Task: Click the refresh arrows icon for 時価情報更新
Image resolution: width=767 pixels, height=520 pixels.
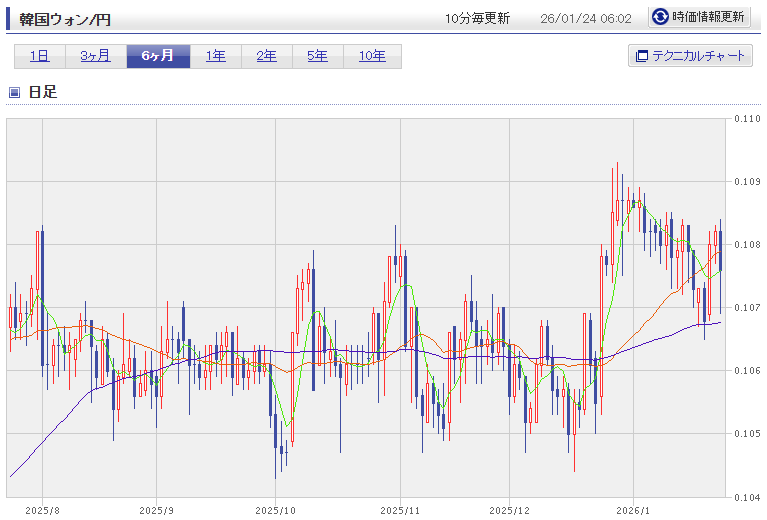Action: [661, 17]
